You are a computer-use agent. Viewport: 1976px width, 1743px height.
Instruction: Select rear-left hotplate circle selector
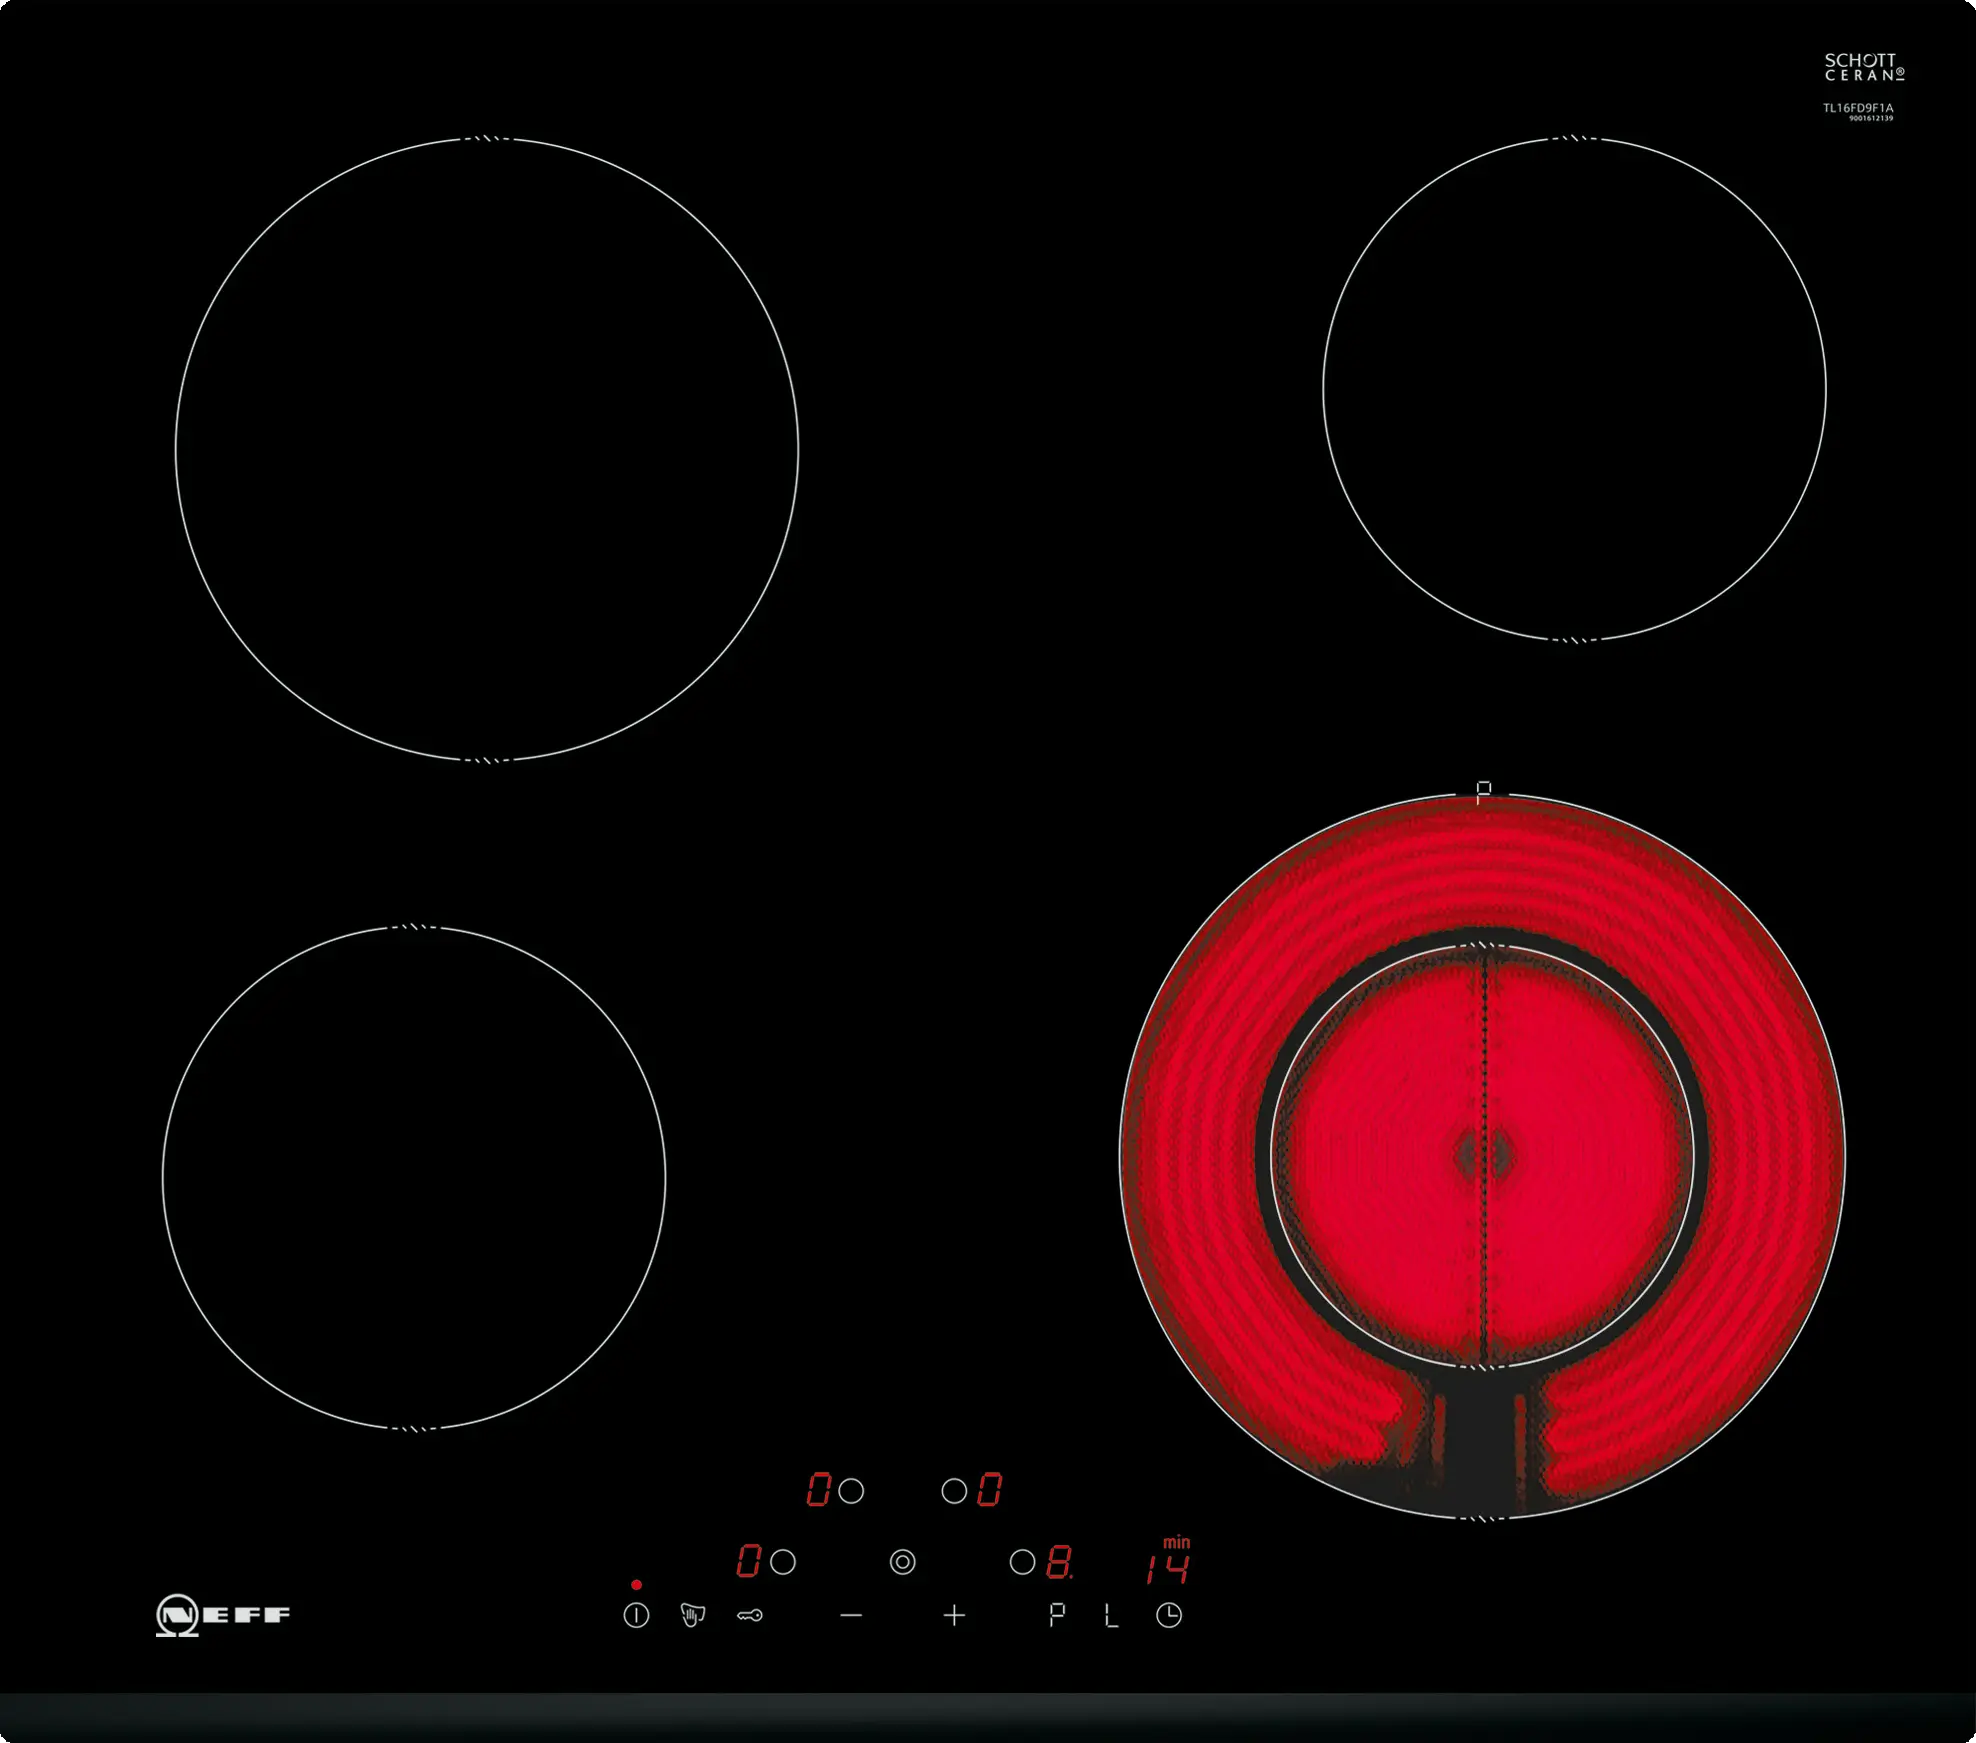(851, 1491)
